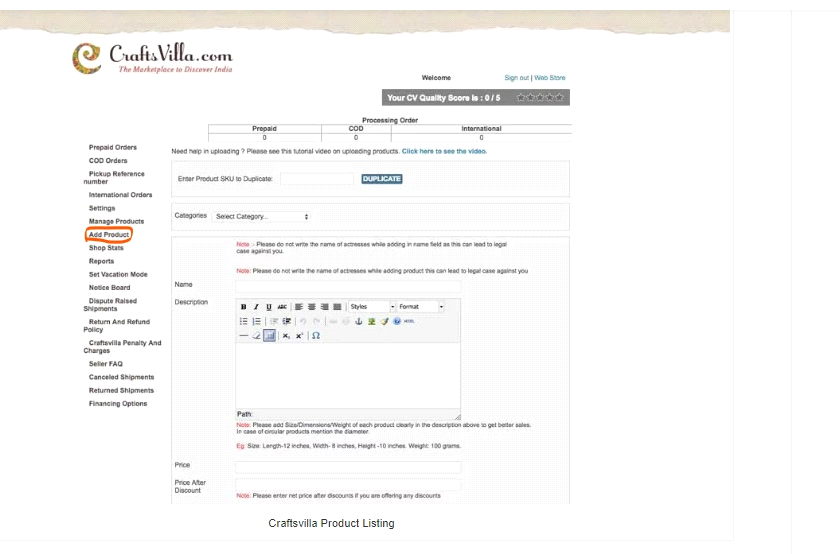
Task: Open the Web Store link
Action: click(550, 78)
